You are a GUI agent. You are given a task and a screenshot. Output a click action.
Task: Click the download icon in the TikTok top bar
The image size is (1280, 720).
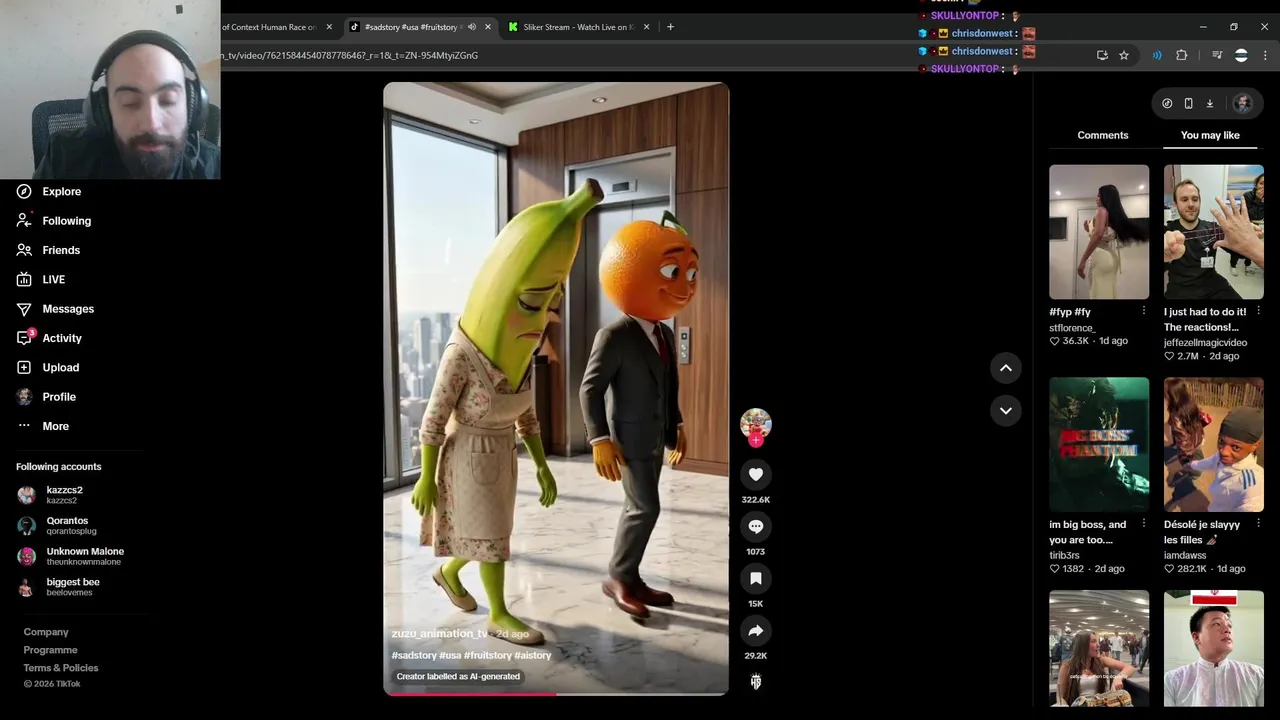tap(1209, 103)
